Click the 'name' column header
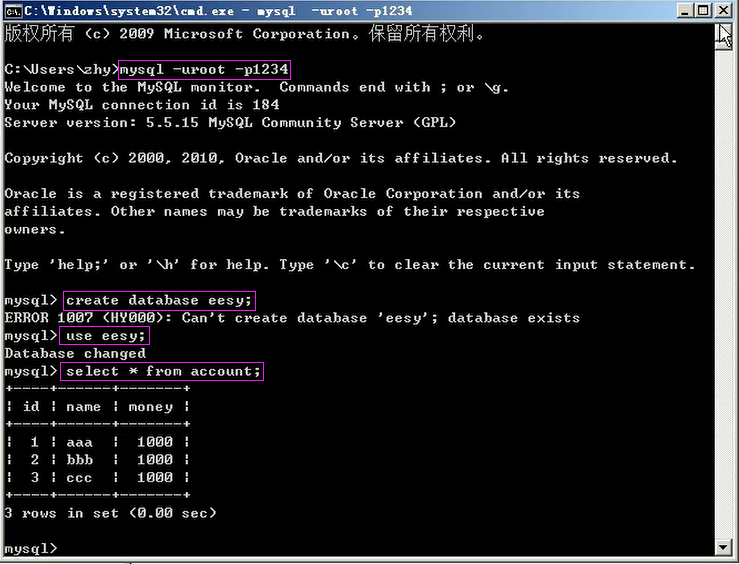739x564 pixels. [83, 407]
